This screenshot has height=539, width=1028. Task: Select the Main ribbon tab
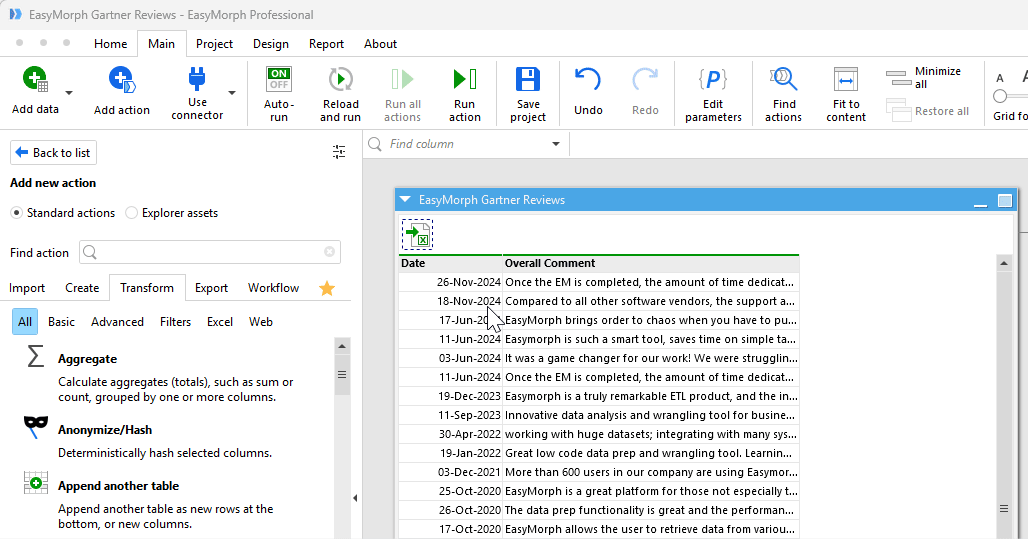click(161, 44)
